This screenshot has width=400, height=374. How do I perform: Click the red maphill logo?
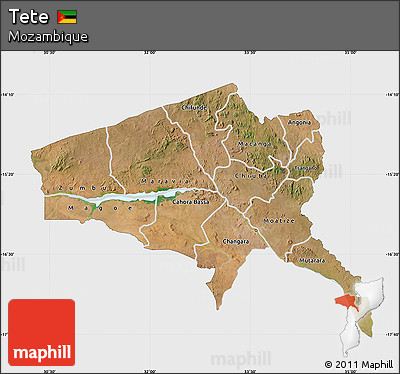point(42,332)
